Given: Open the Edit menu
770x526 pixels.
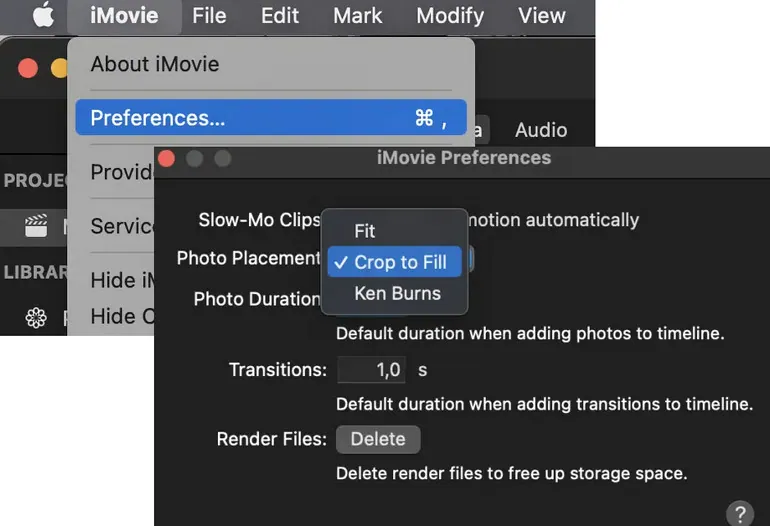Looking at the screenshot, I should pyautogui.click(x=279, y=16).
